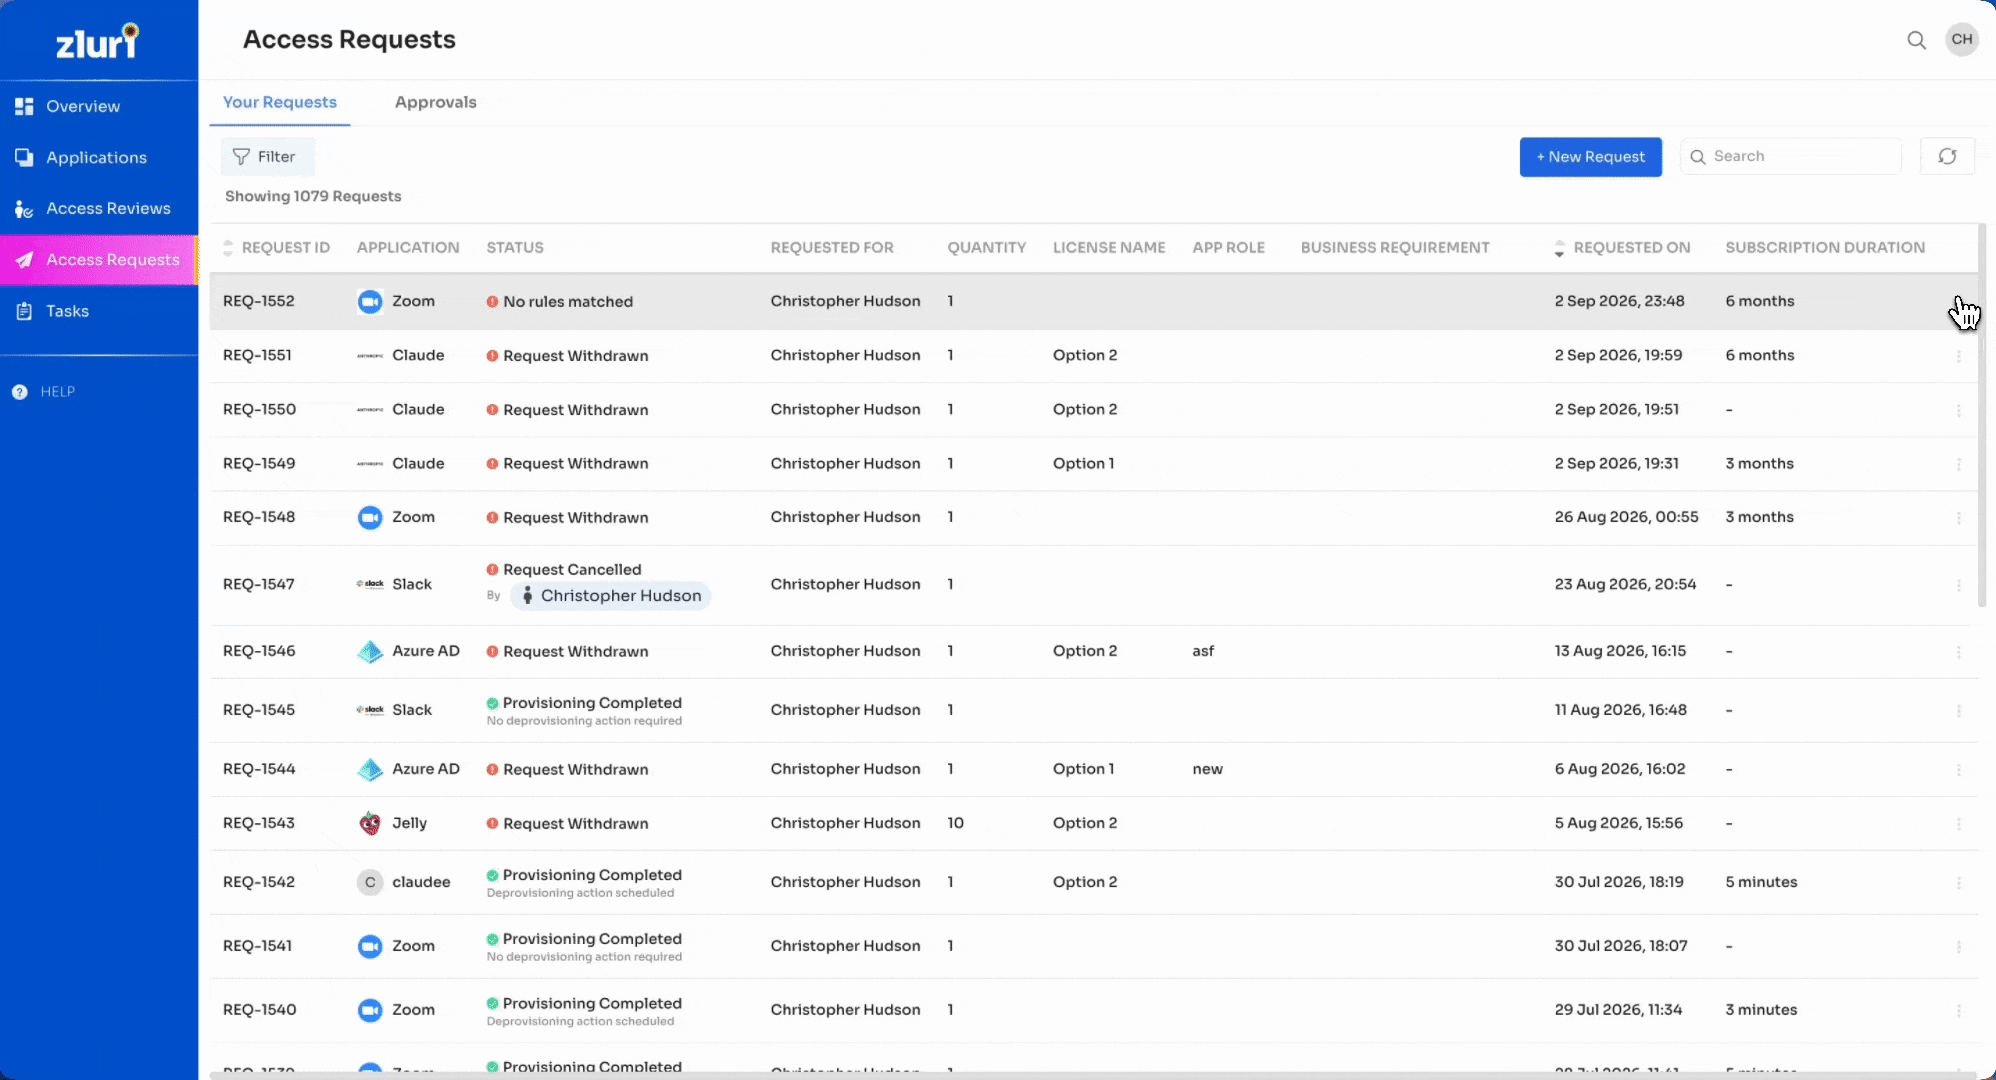
Task: Click the Zoom app icon for REQ-1552
Action: pos(370,301)
